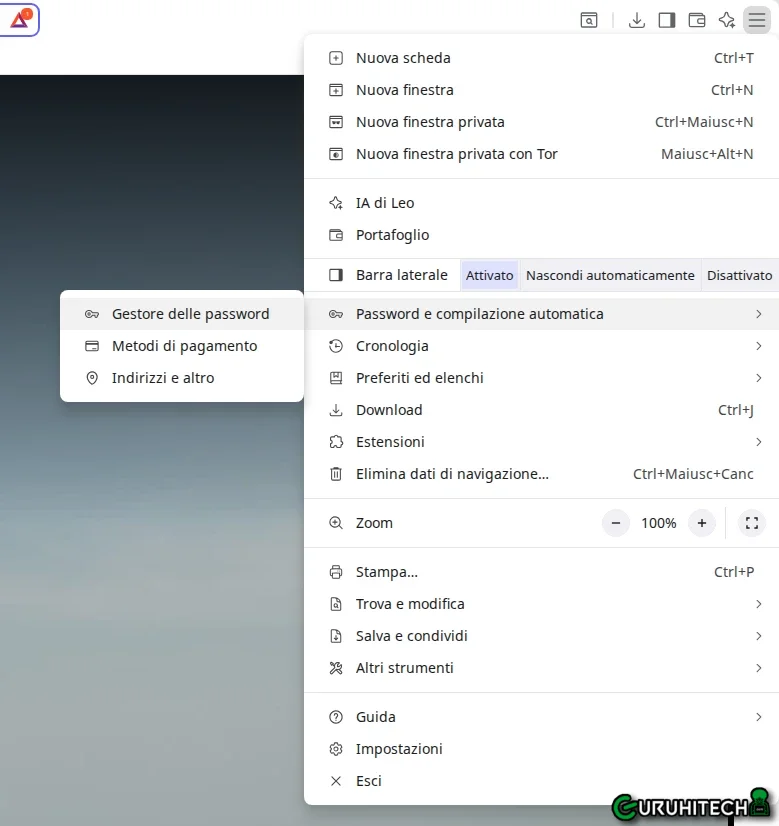Set Barra laterale to Attivato
This screenshot has width=779, height=826.
coord(490,275)
